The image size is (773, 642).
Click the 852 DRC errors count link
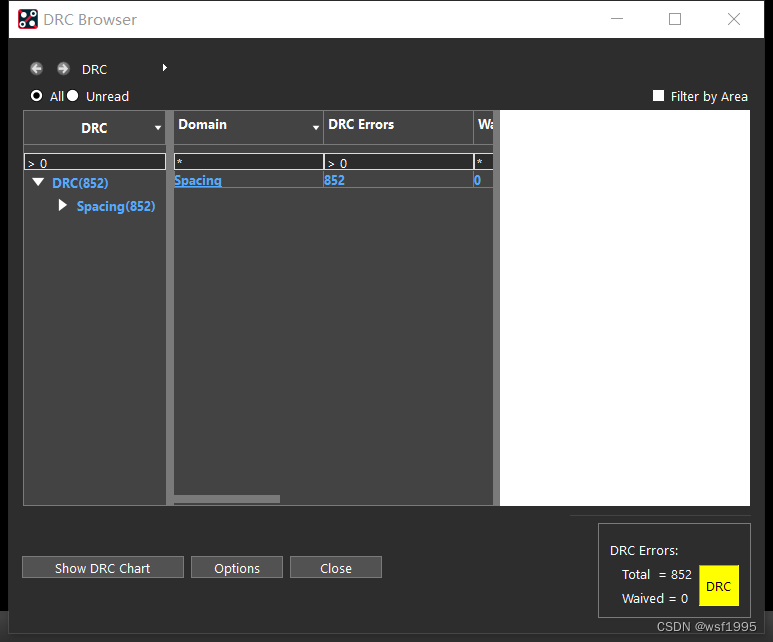[334, 180]
